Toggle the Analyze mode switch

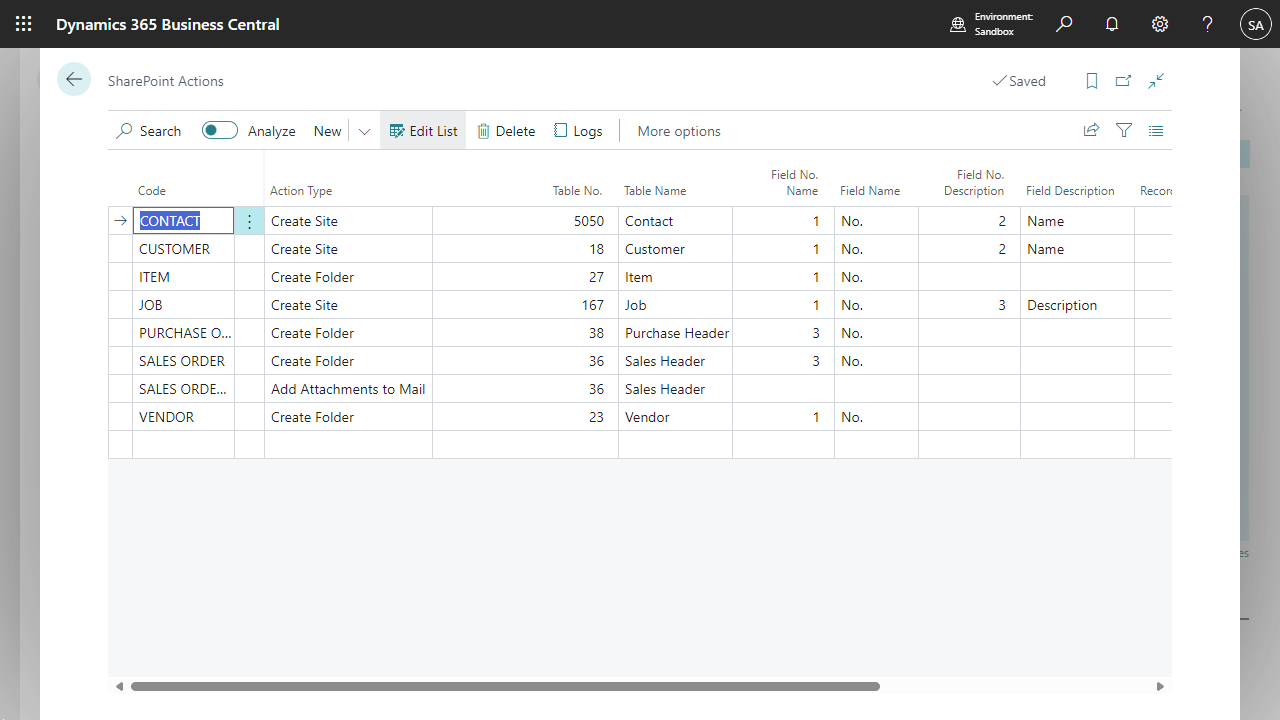[220, 130]
